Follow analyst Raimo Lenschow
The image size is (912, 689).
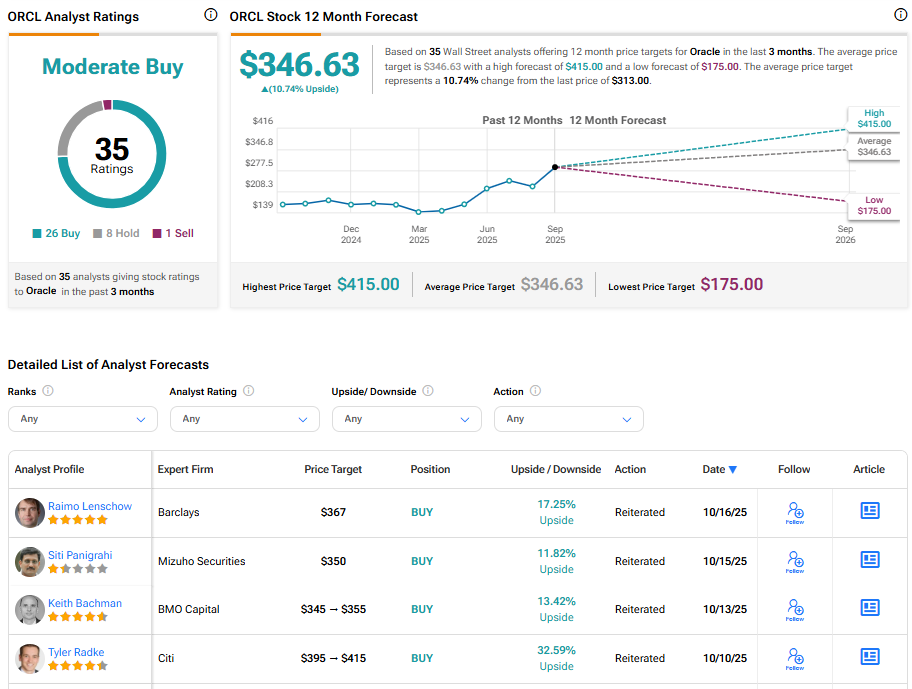tap(795, 513)
